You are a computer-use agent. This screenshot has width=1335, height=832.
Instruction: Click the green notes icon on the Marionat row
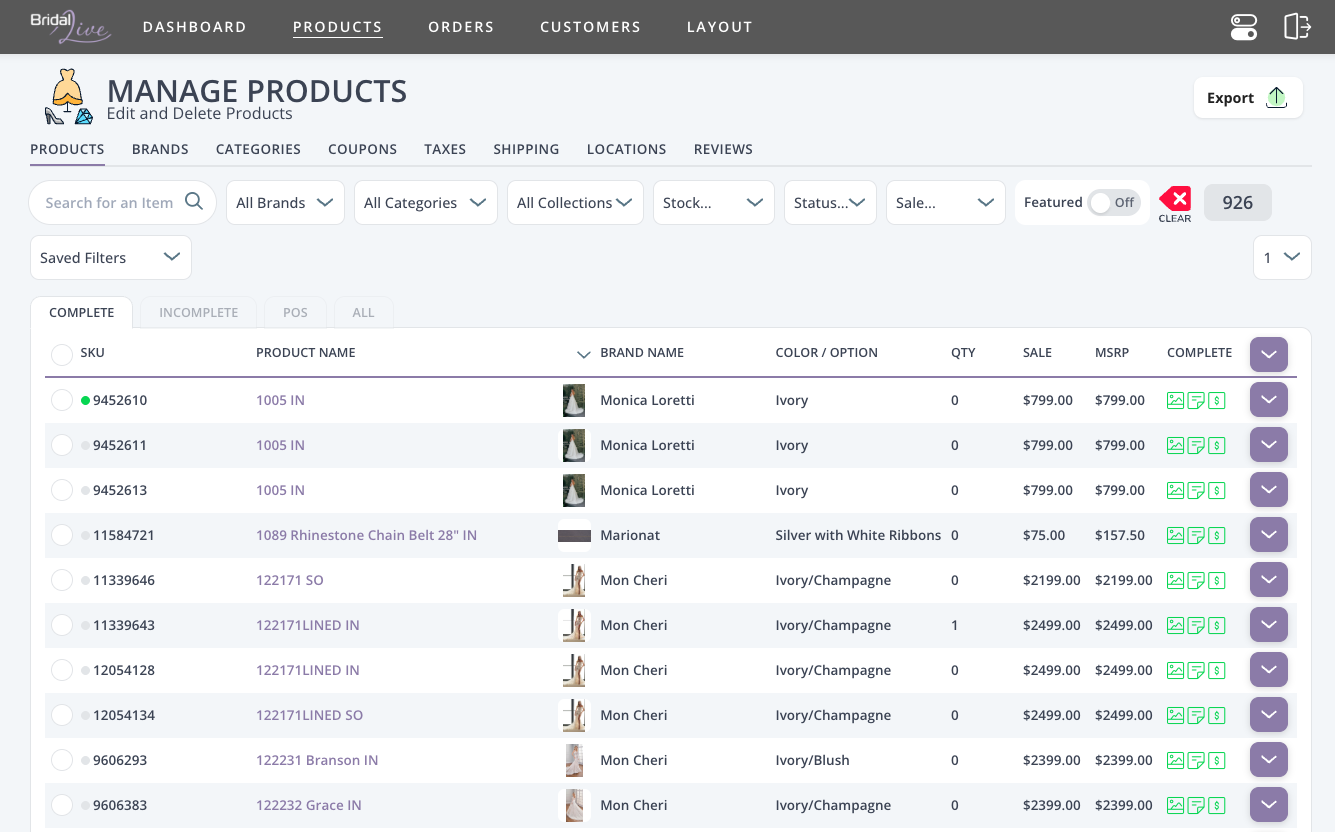click(1196, 534)
